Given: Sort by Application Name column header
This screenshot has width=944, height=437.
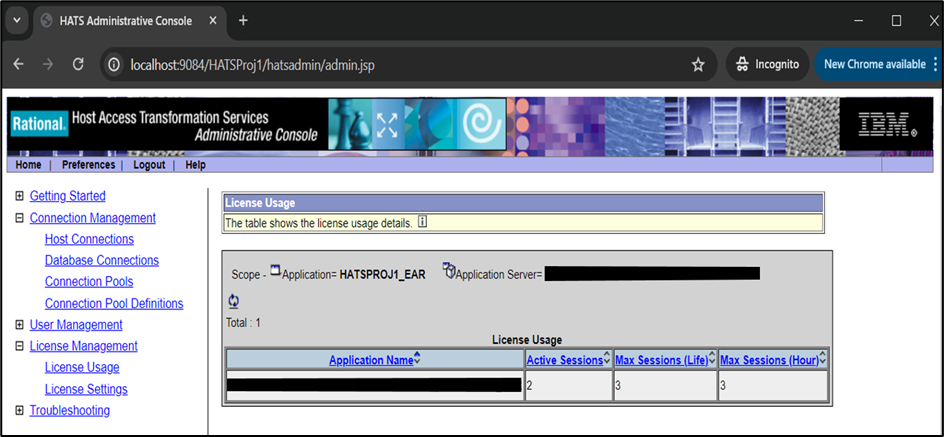Looking at the screenshot, I should (x=371, y=361).
